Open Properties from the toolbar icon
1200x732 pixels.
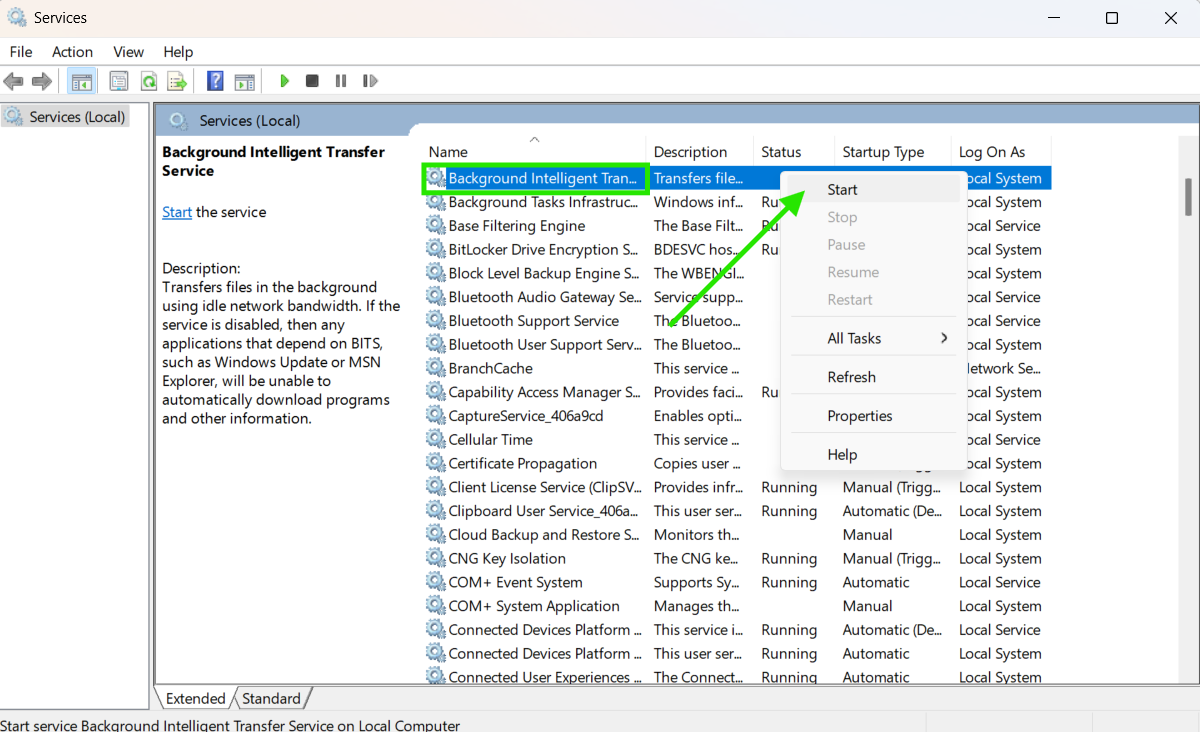click(119, 81)
